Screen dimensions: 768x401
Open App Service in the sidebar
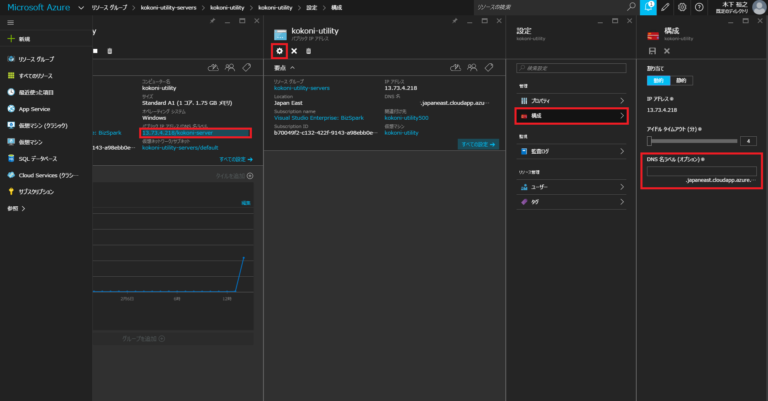[x=28, y=109]
